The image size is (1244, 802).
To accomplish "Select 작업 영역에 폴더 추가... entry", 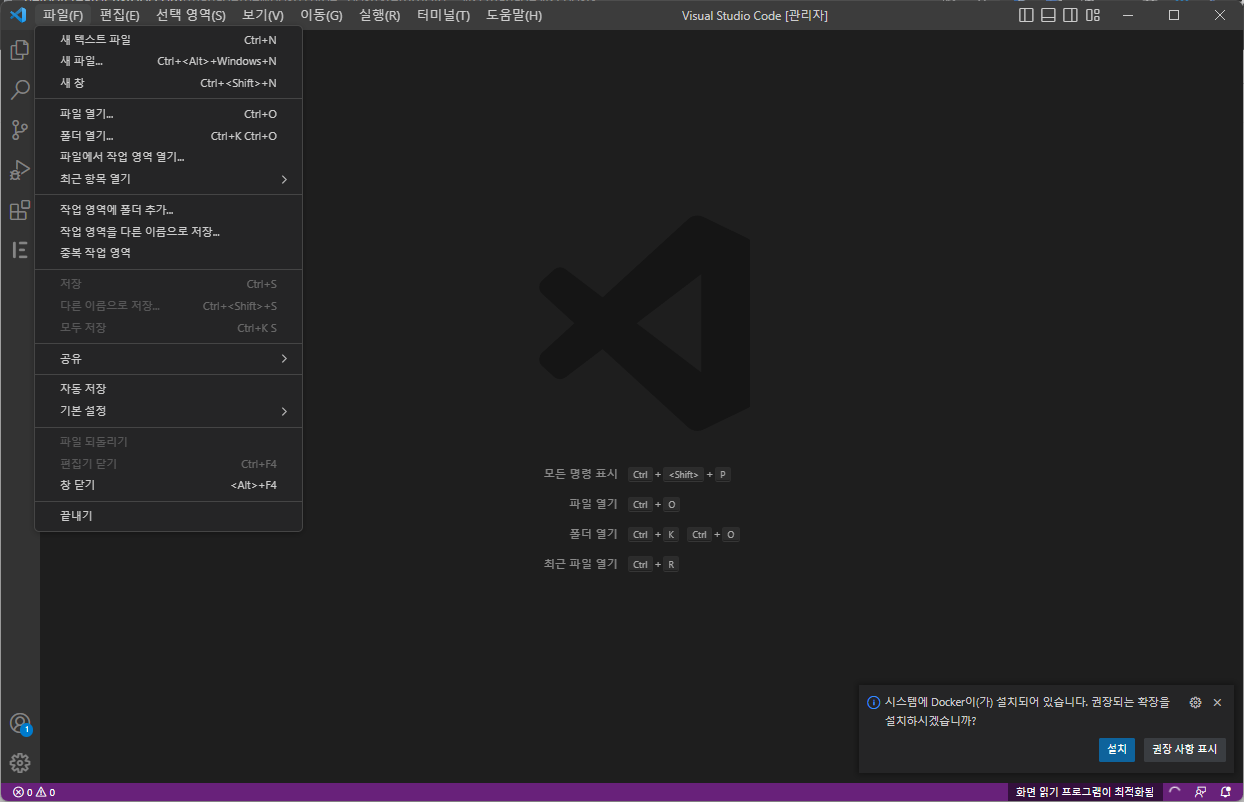I will pos(168,210).
